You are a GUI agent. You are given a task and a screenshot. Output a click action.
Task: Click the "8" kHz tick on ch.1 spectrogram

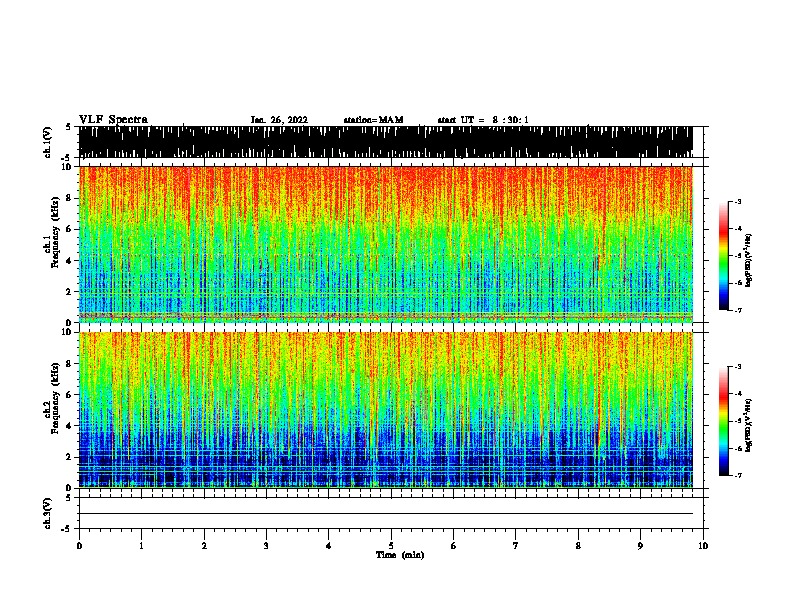69,198
